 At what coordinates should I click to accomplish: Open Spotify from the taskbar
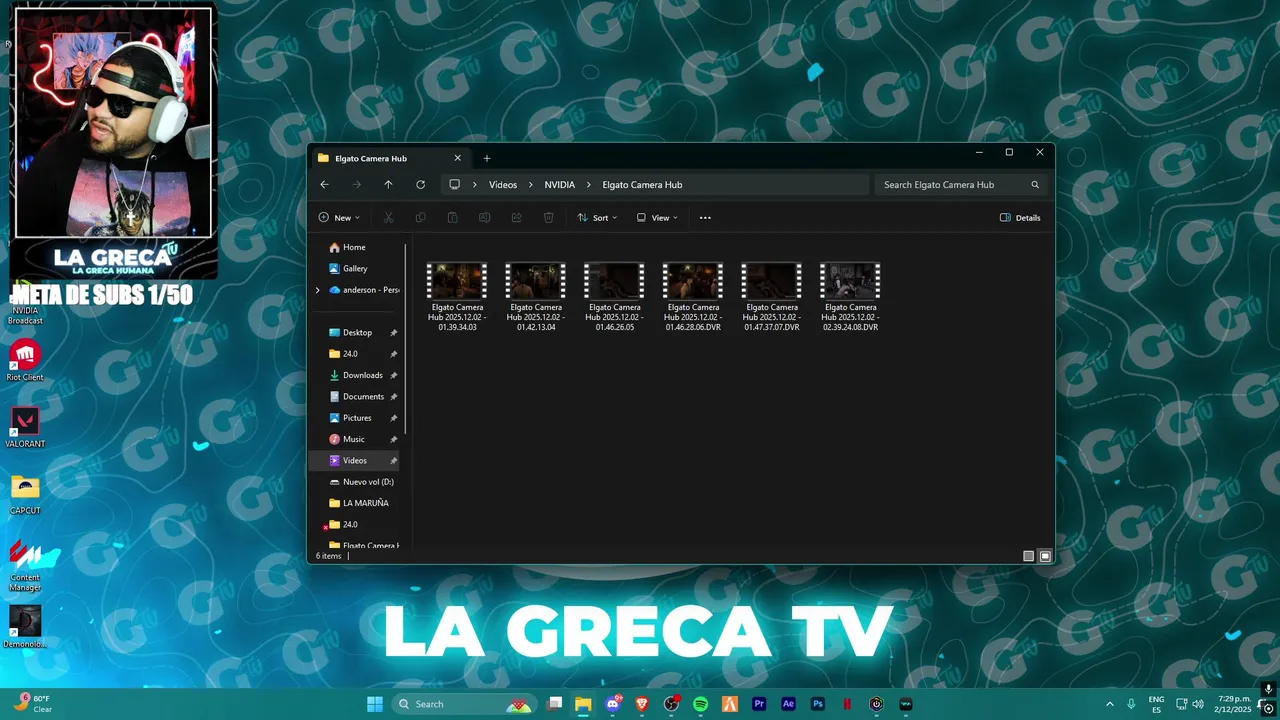(701, 704)
